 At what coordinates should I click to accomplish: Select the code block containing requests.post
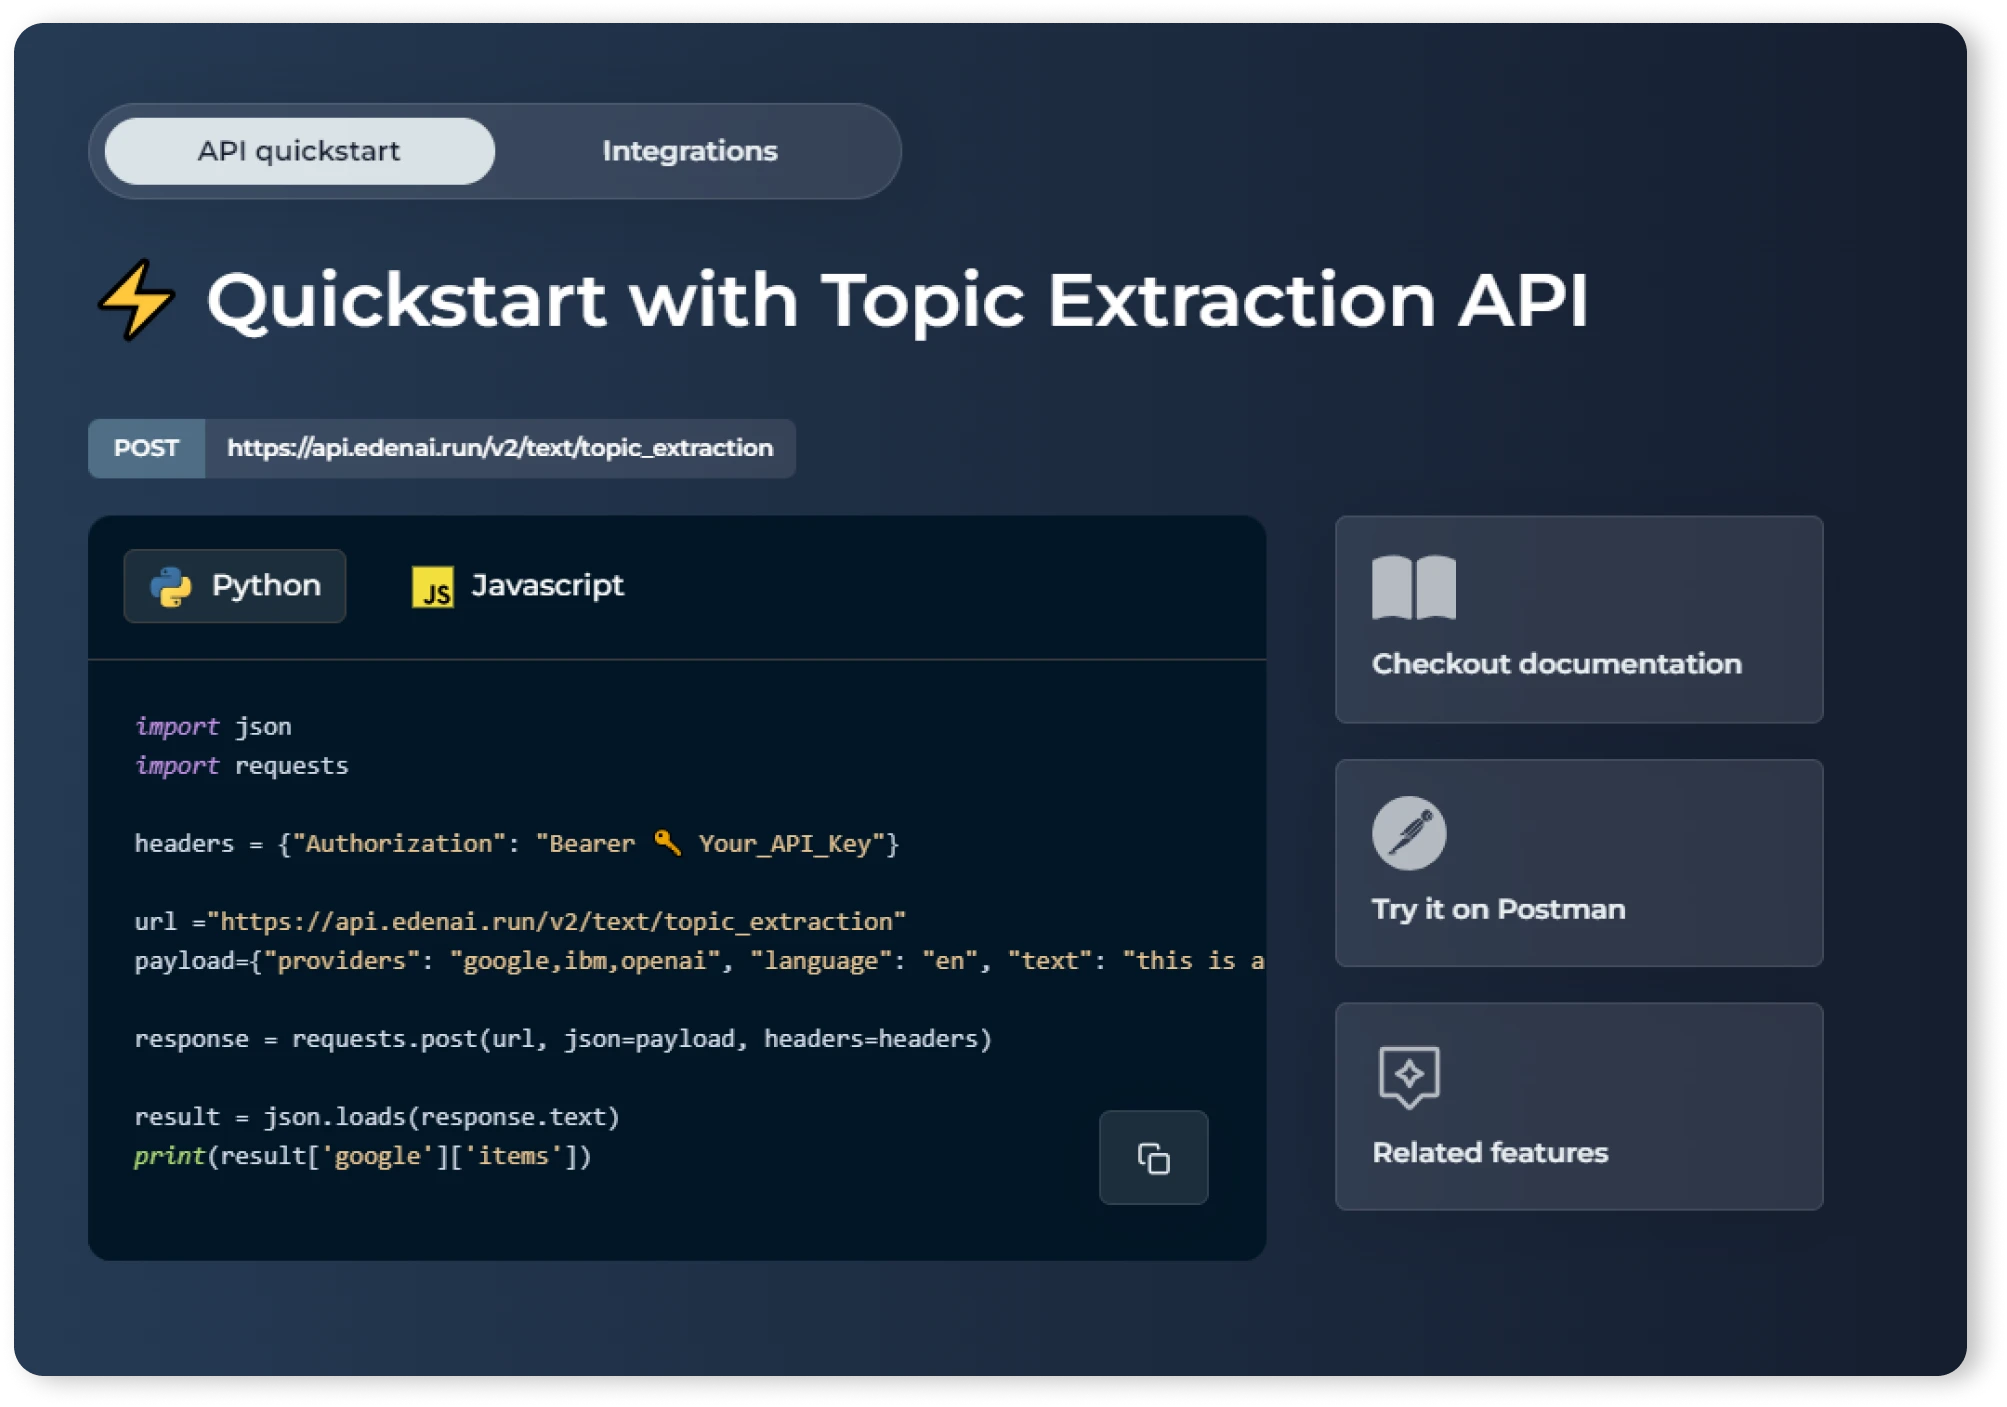[x=562, y=1038]
